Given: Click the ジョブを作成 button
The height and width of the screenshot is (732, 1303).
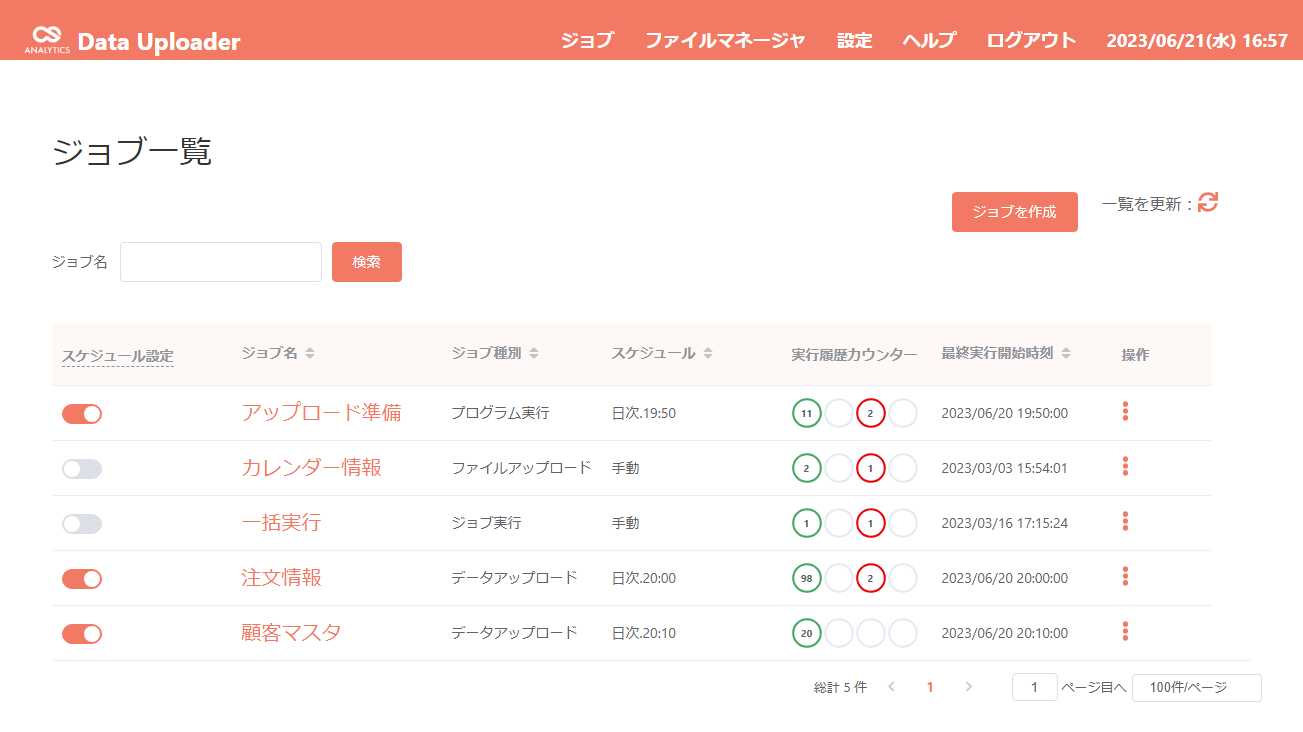Looking at the screenshot, I should [x=1014, y=212].
